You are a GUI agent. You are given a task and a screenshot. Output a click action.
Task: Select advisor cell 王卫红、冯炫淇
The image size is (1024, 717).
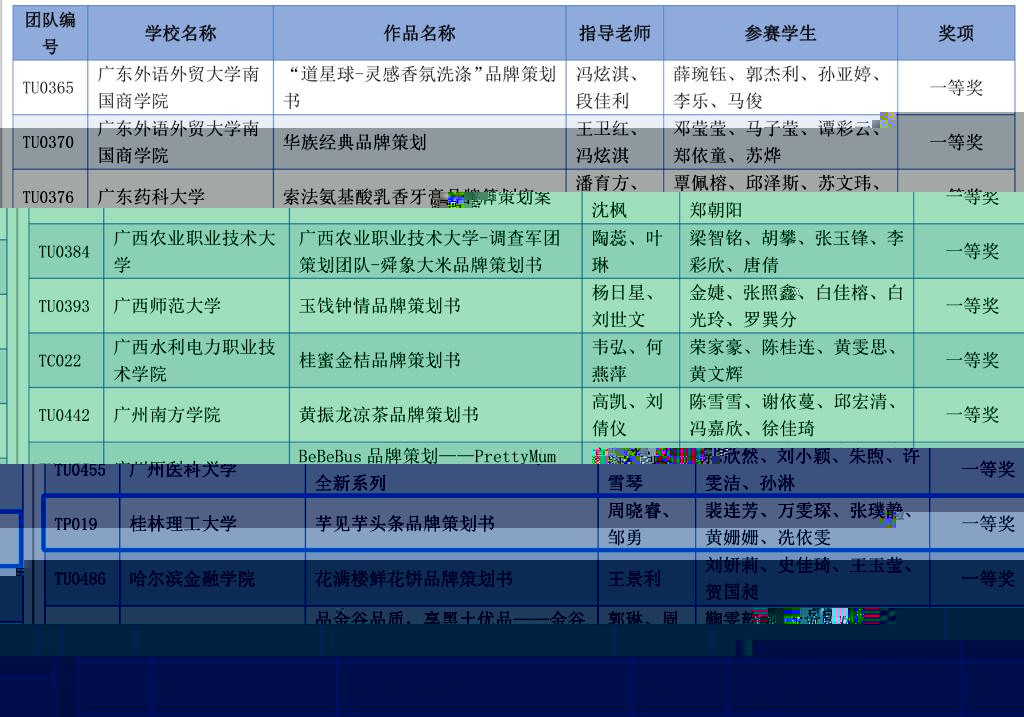point(615,142)
